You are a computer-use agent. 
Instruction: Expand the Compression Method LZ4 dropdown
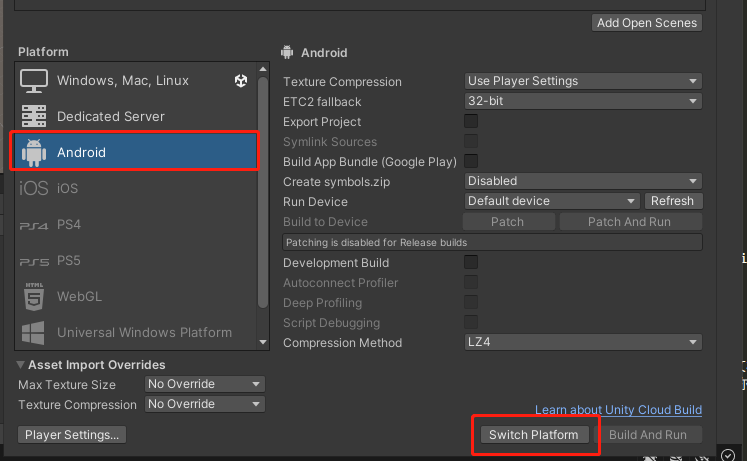[583, 343]
